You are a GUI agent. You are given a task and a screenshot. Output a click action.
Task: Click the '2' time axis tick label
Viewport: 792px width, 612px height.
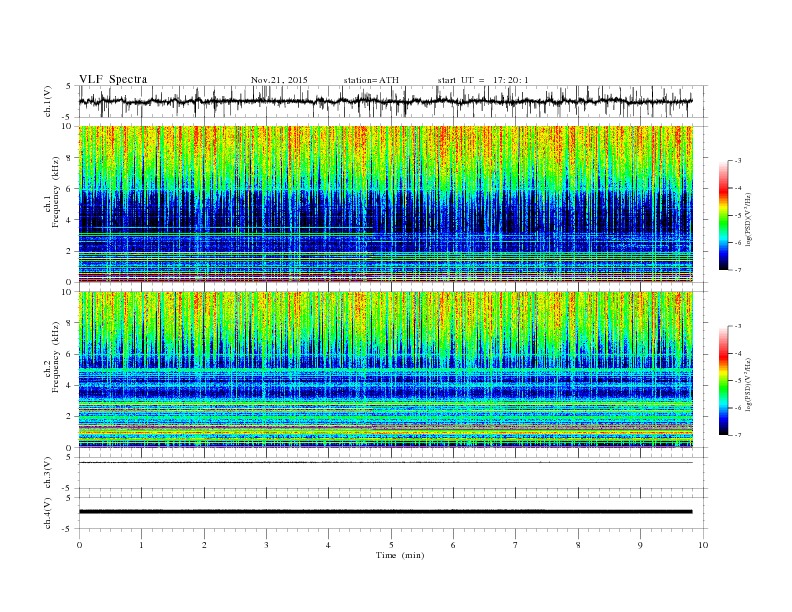pos(204,545)
